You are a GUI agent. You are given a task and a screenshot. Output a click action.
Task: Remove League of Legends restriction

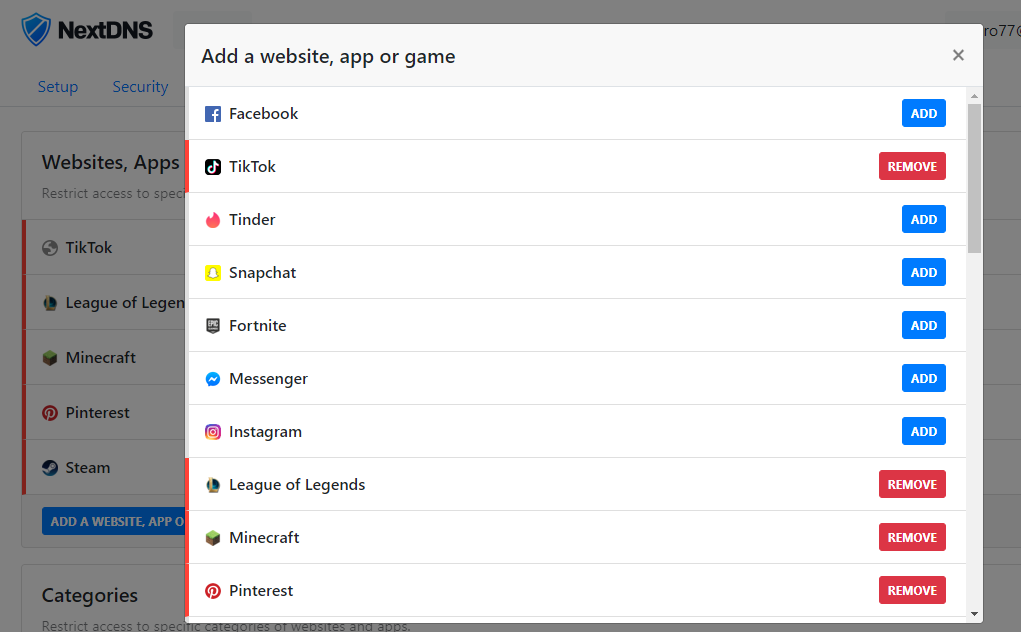point(912,484)
